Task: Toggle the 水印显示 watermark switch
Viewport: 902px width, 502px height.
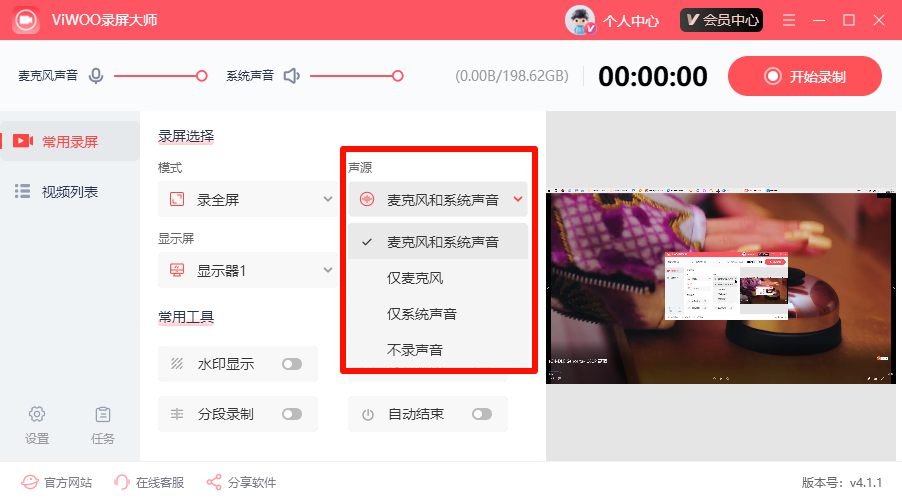Action: point(292,364)
